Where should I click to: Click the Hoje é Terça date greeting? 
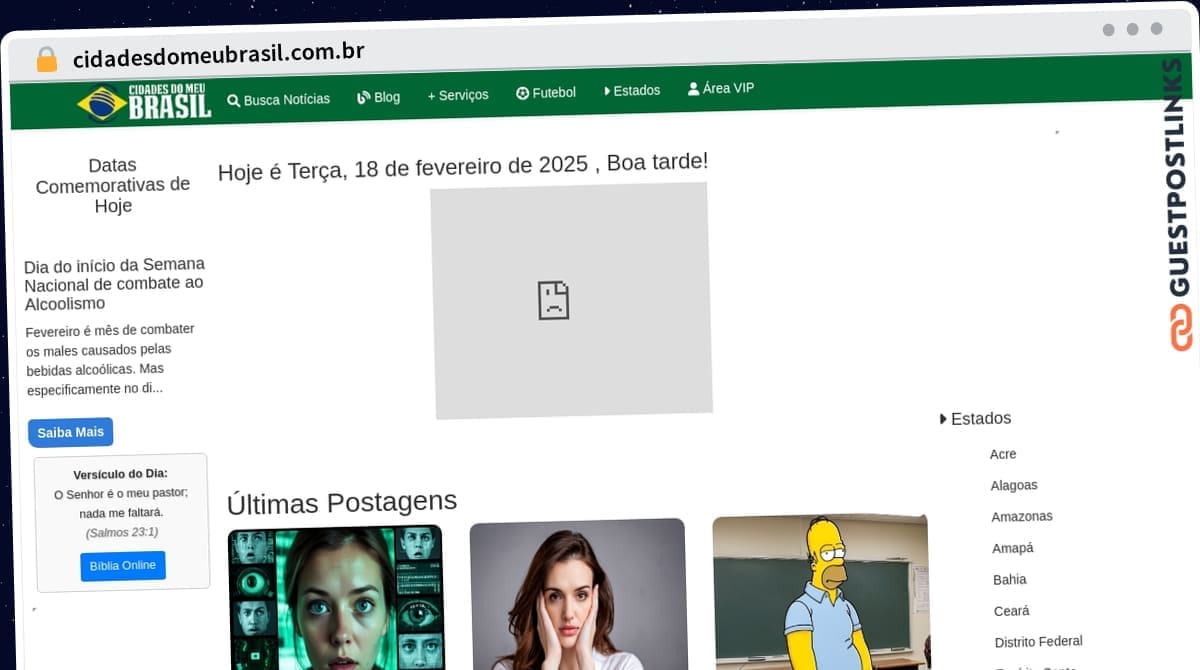pos(463,167)
